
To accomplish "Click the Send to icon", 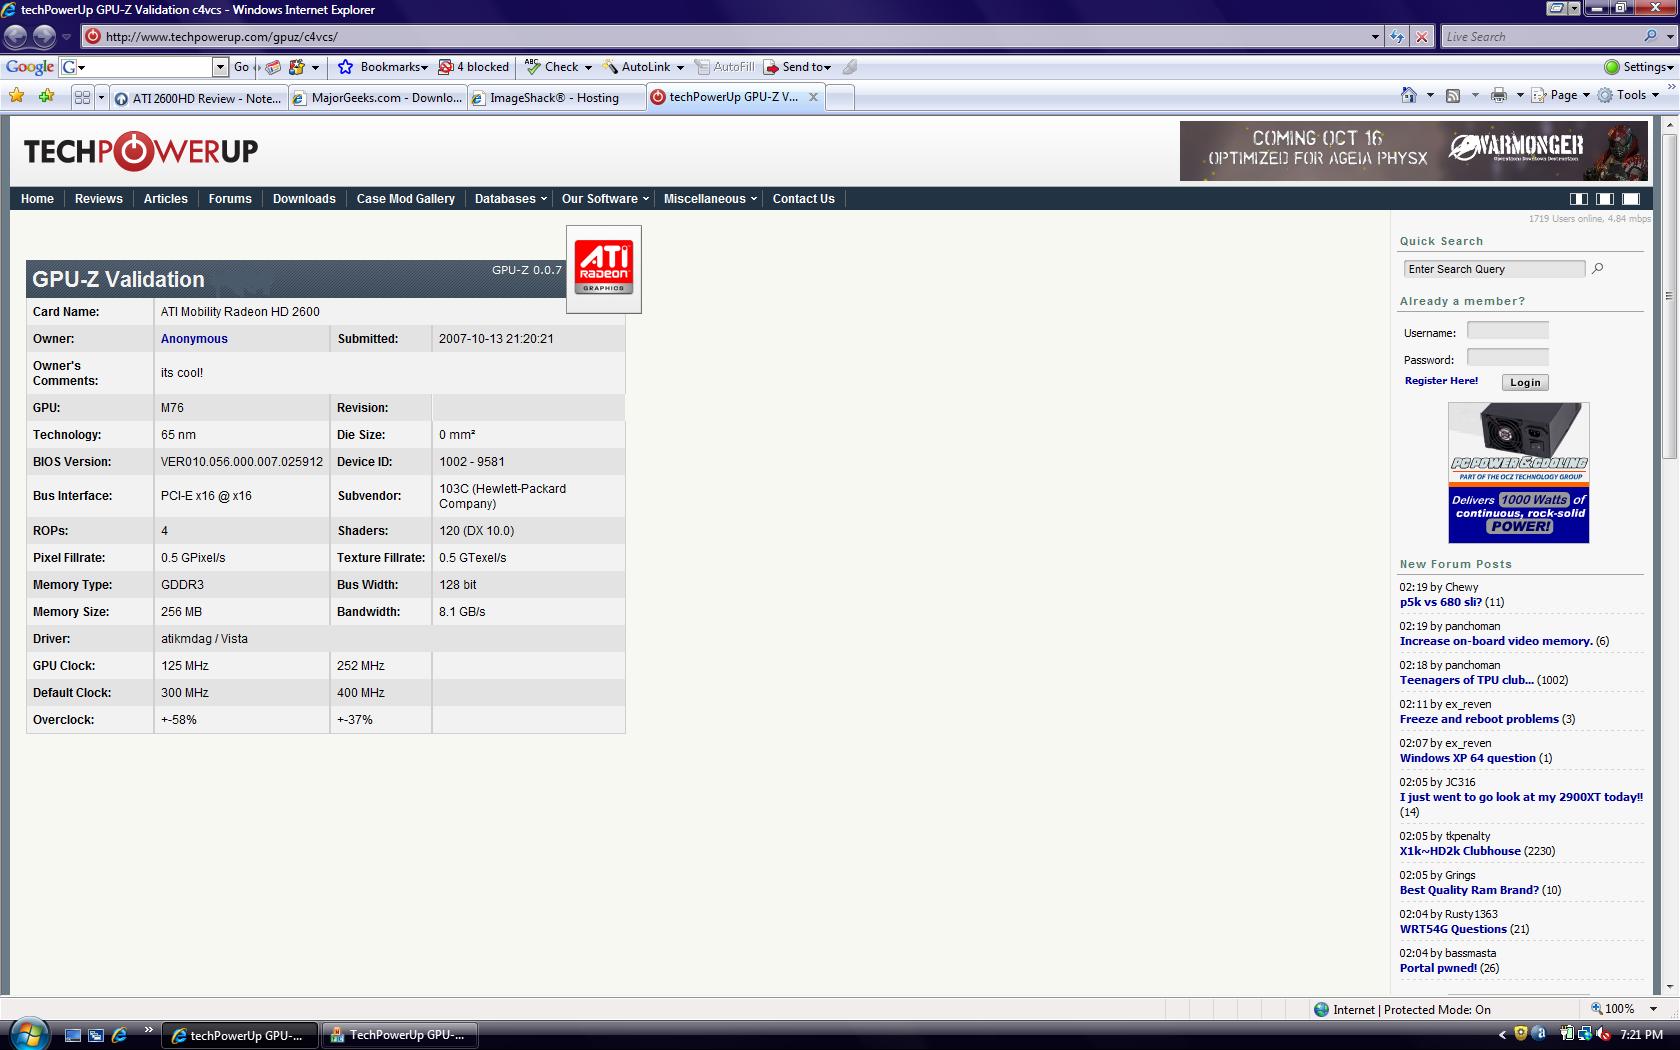I will [x=771, y=67].
